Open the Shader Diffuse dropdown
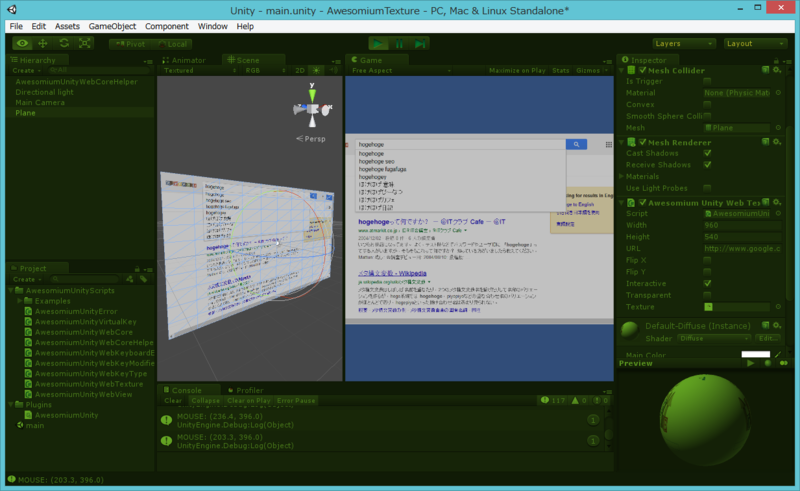The width and height of the screenshot is (800, 491). (x=714, y=338)
